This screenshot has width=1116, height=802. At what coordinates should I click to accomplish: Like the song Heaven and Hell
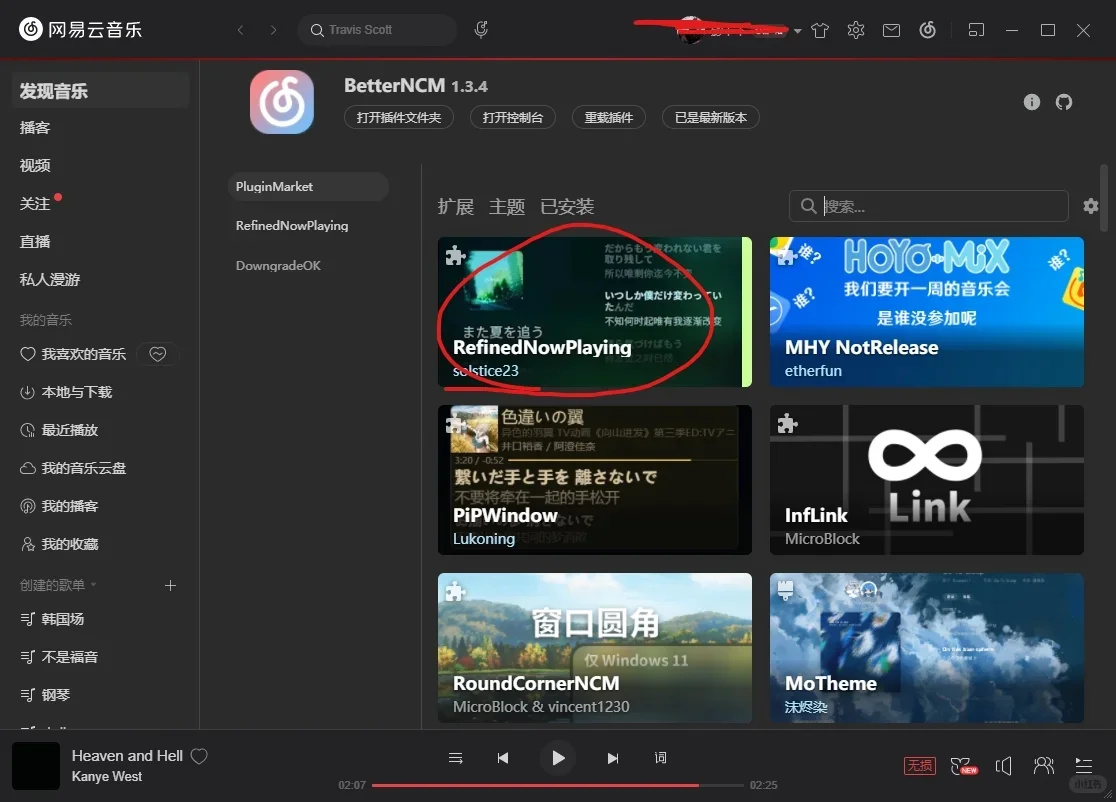pos(199,756)
